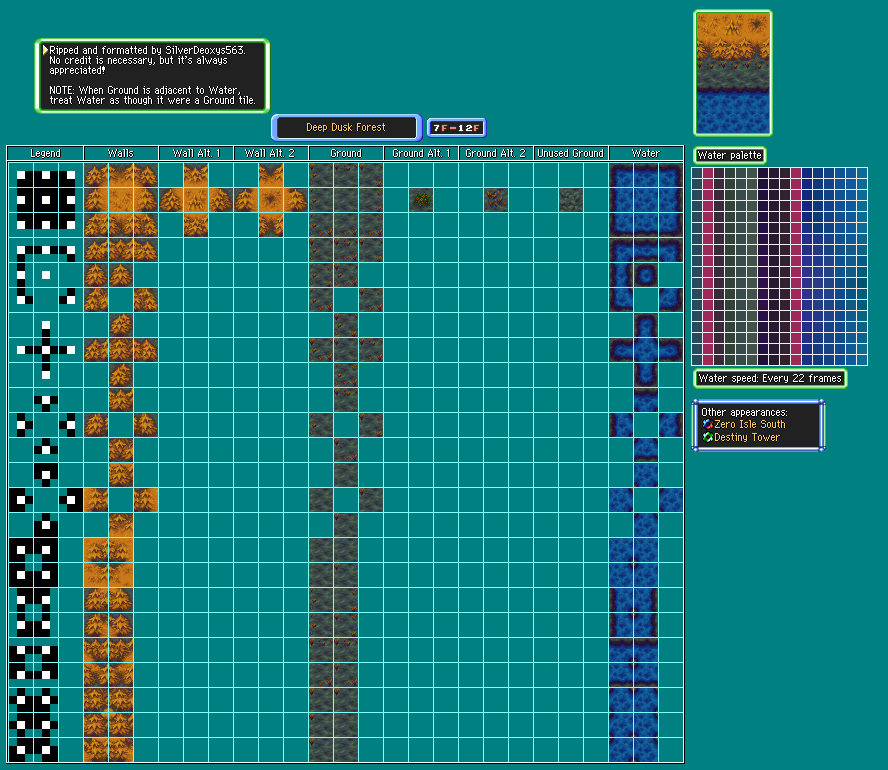Select the center tile of the Water 3x3 block
The height and width of the screenshot is (770, 888).
click(646, 200)
